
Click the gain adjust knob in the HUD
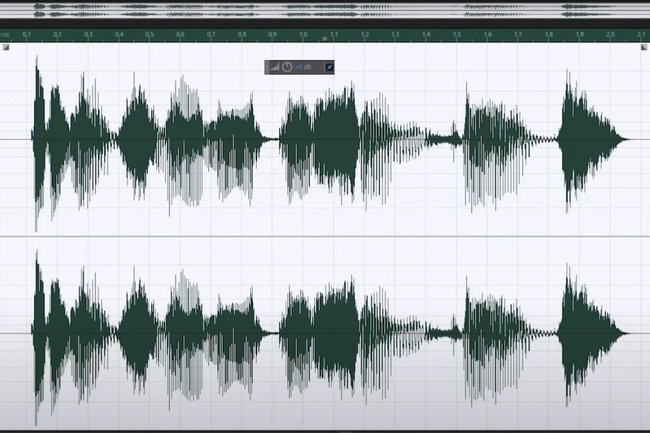pyautogui.click(x=287, y=67)
